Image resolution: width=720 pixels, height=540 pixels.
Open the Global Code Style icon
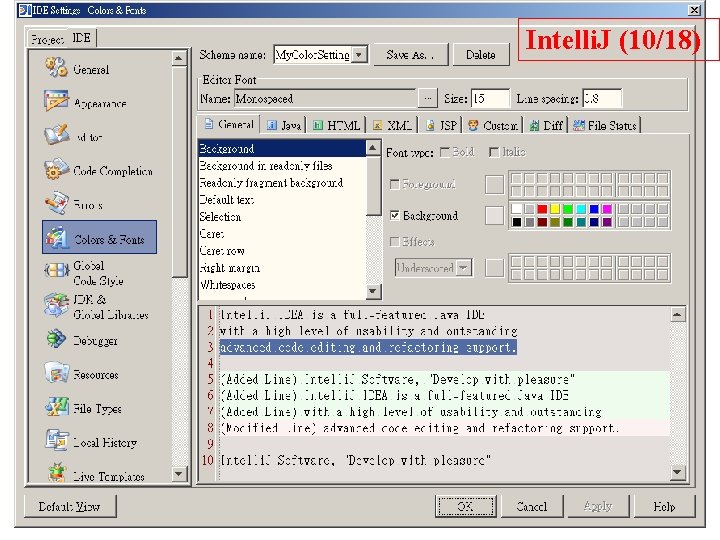click(x=56, y=270)
